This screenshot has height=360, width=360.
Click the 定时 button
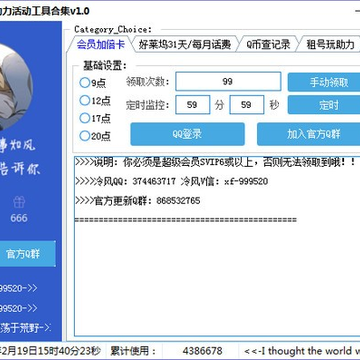[x=324, y=105]
